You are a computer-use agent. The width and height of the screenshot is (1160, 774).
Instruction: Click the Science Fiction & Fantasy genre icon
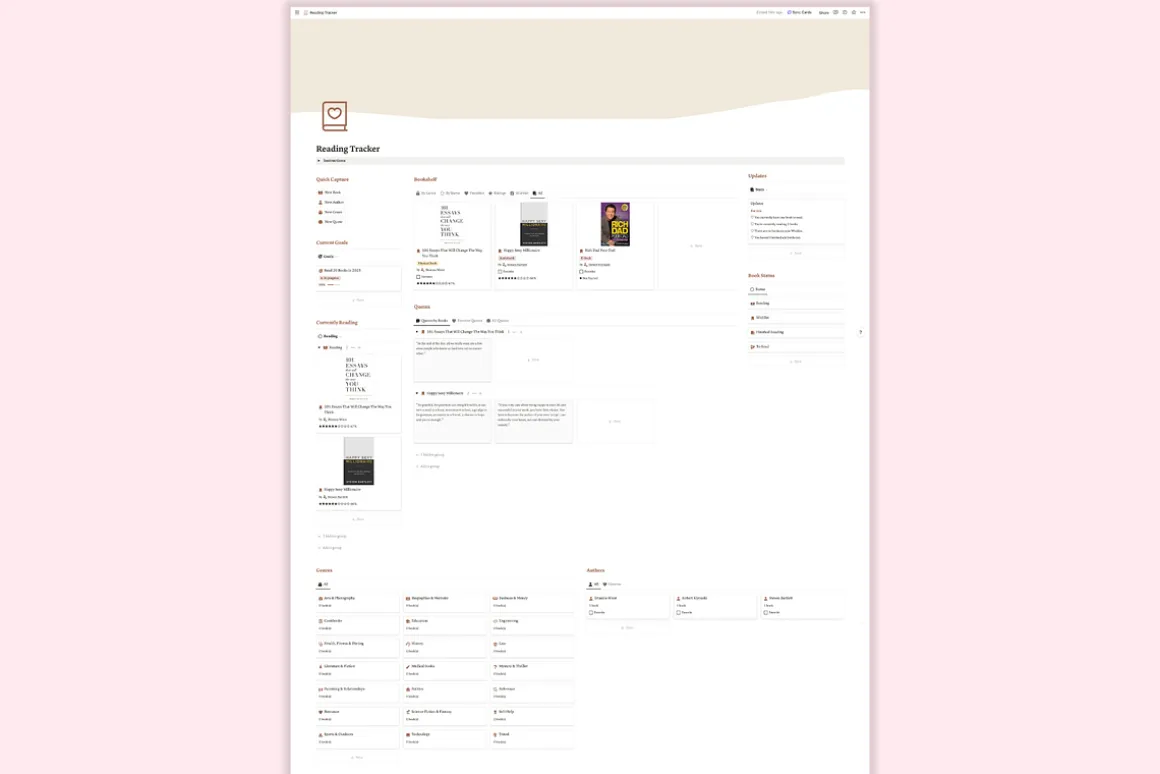click(408, 712)
